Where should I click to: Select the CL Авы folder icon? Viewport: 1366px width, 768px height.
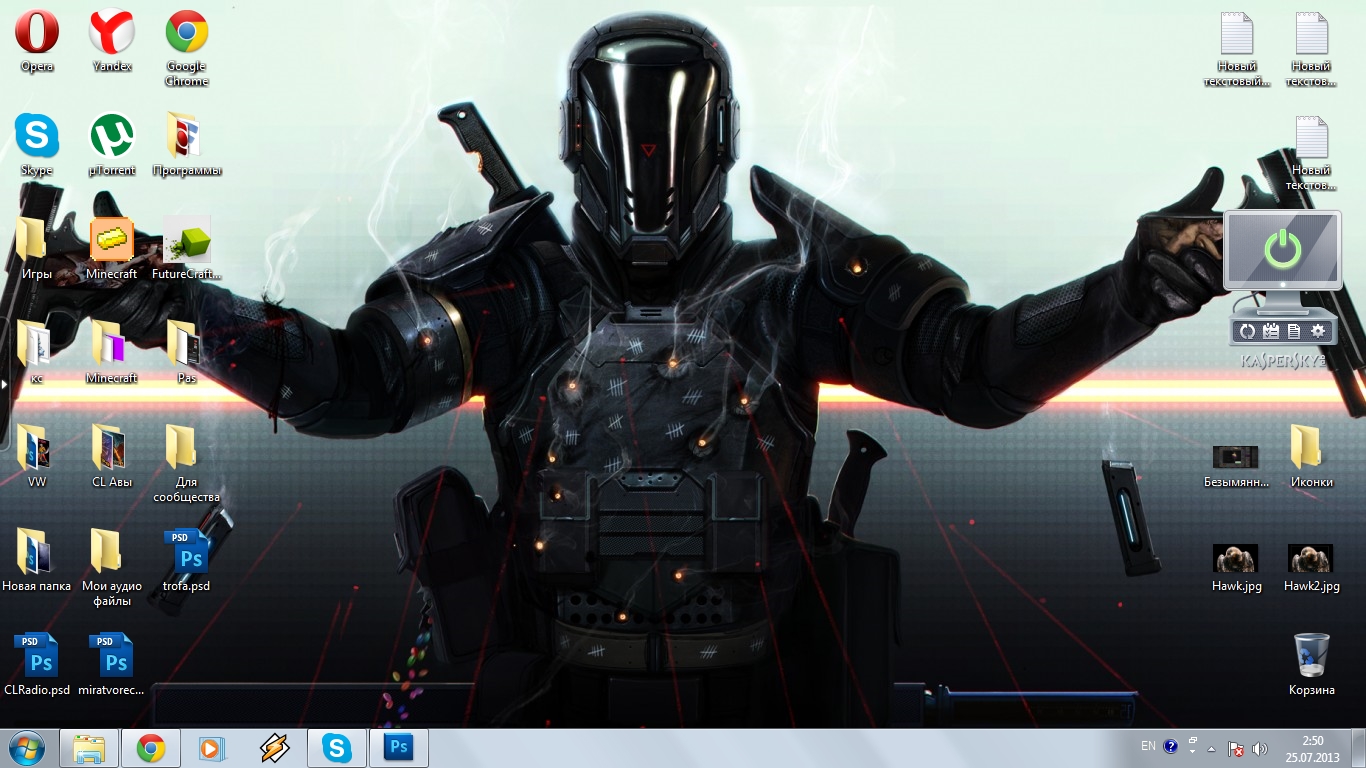click(x=112, y=456)
